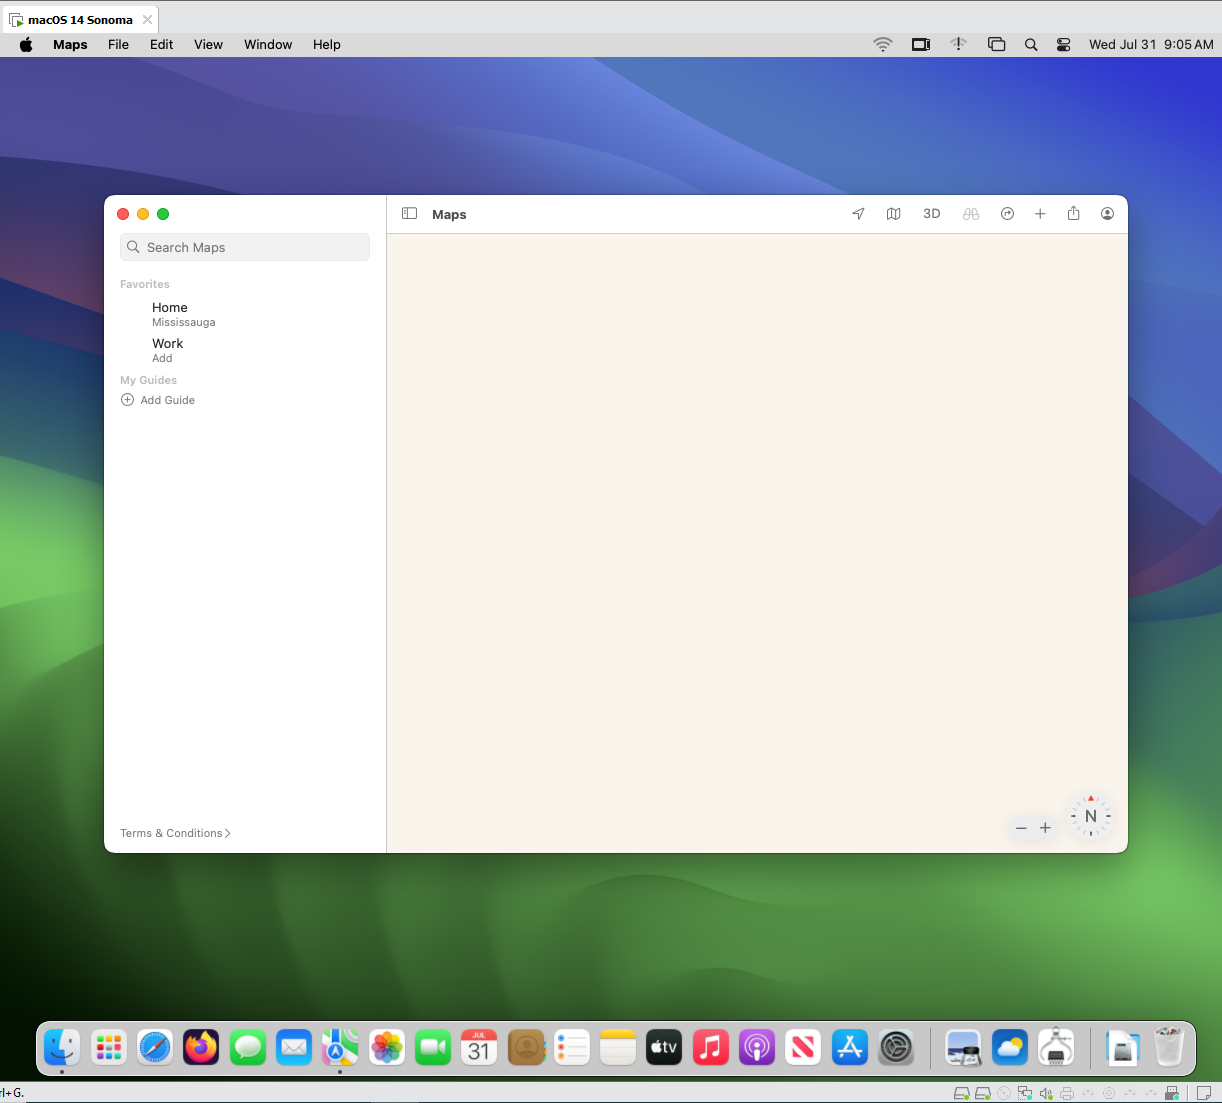Click the Maps icon in Dock
Screen dimensions: 1222x1103
(x=340, y=1047)
